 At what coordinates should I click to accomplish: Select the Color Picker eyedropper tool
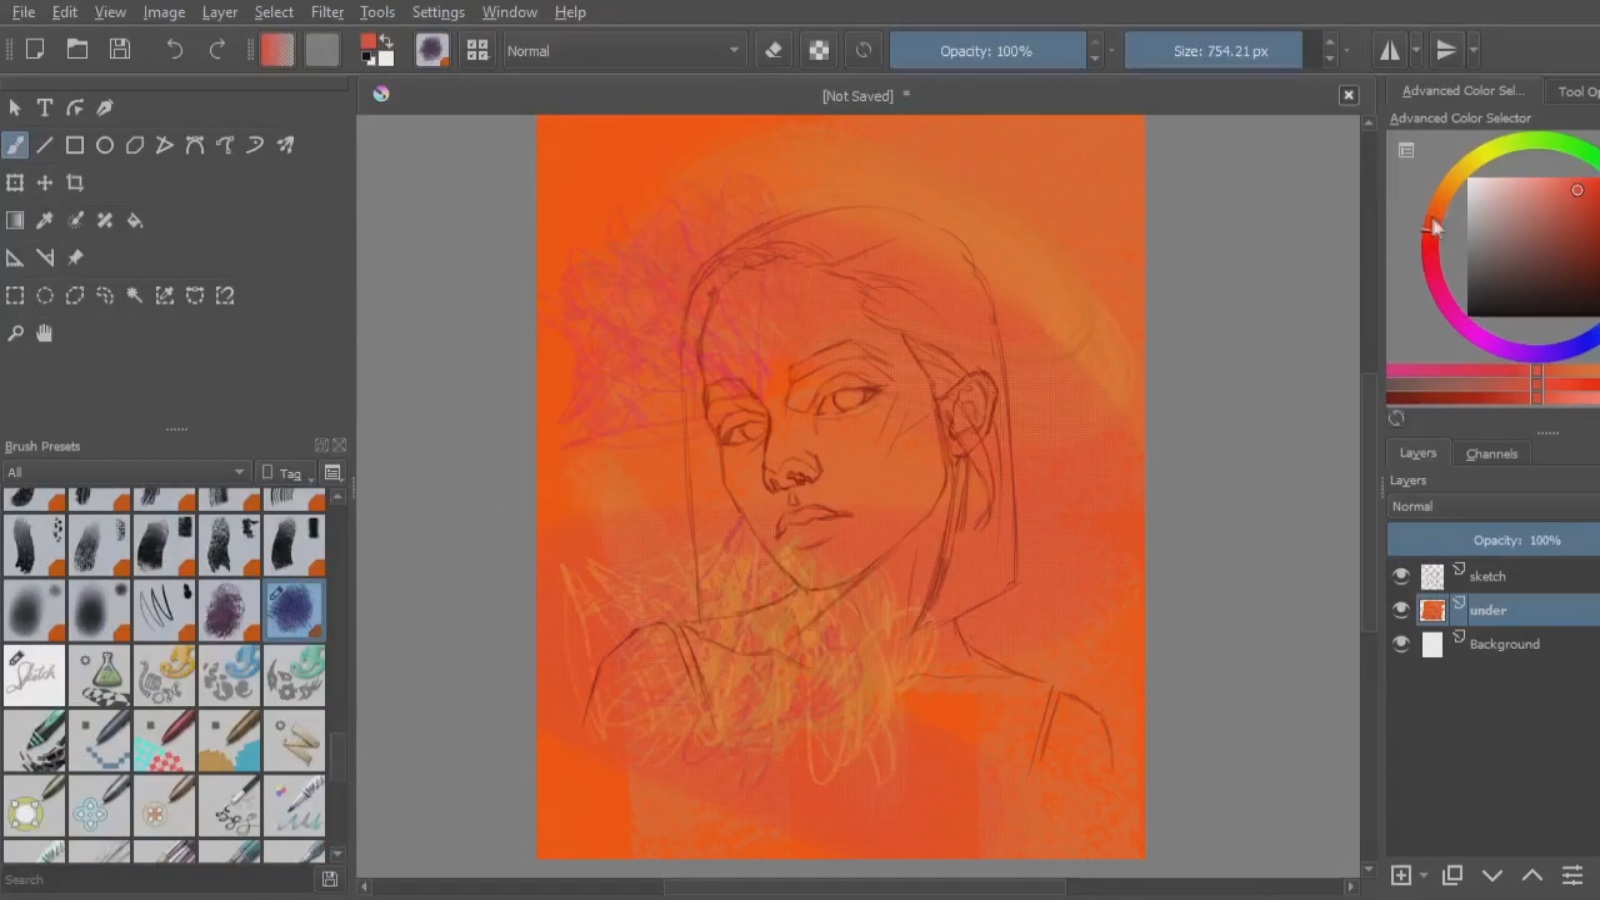click(x=45, y=220)
